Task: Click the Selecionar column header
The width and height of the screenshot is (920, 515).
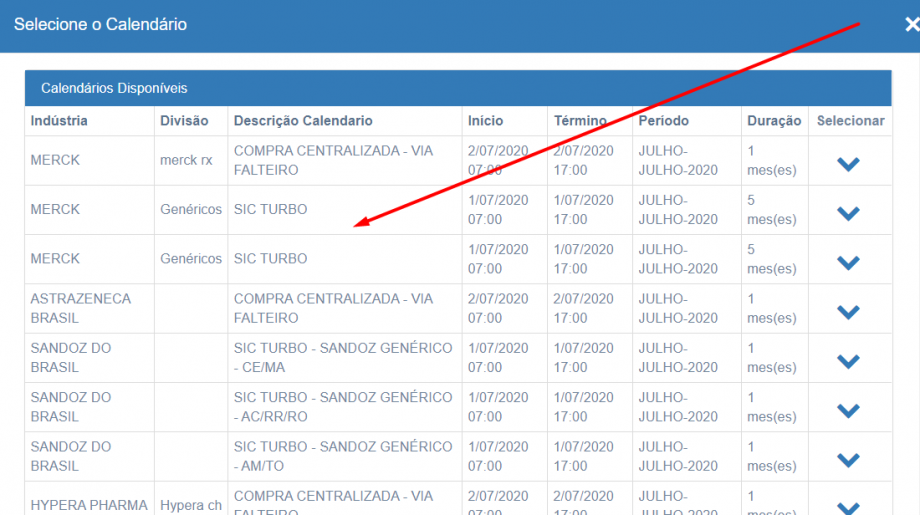Action: coord(850,121)
